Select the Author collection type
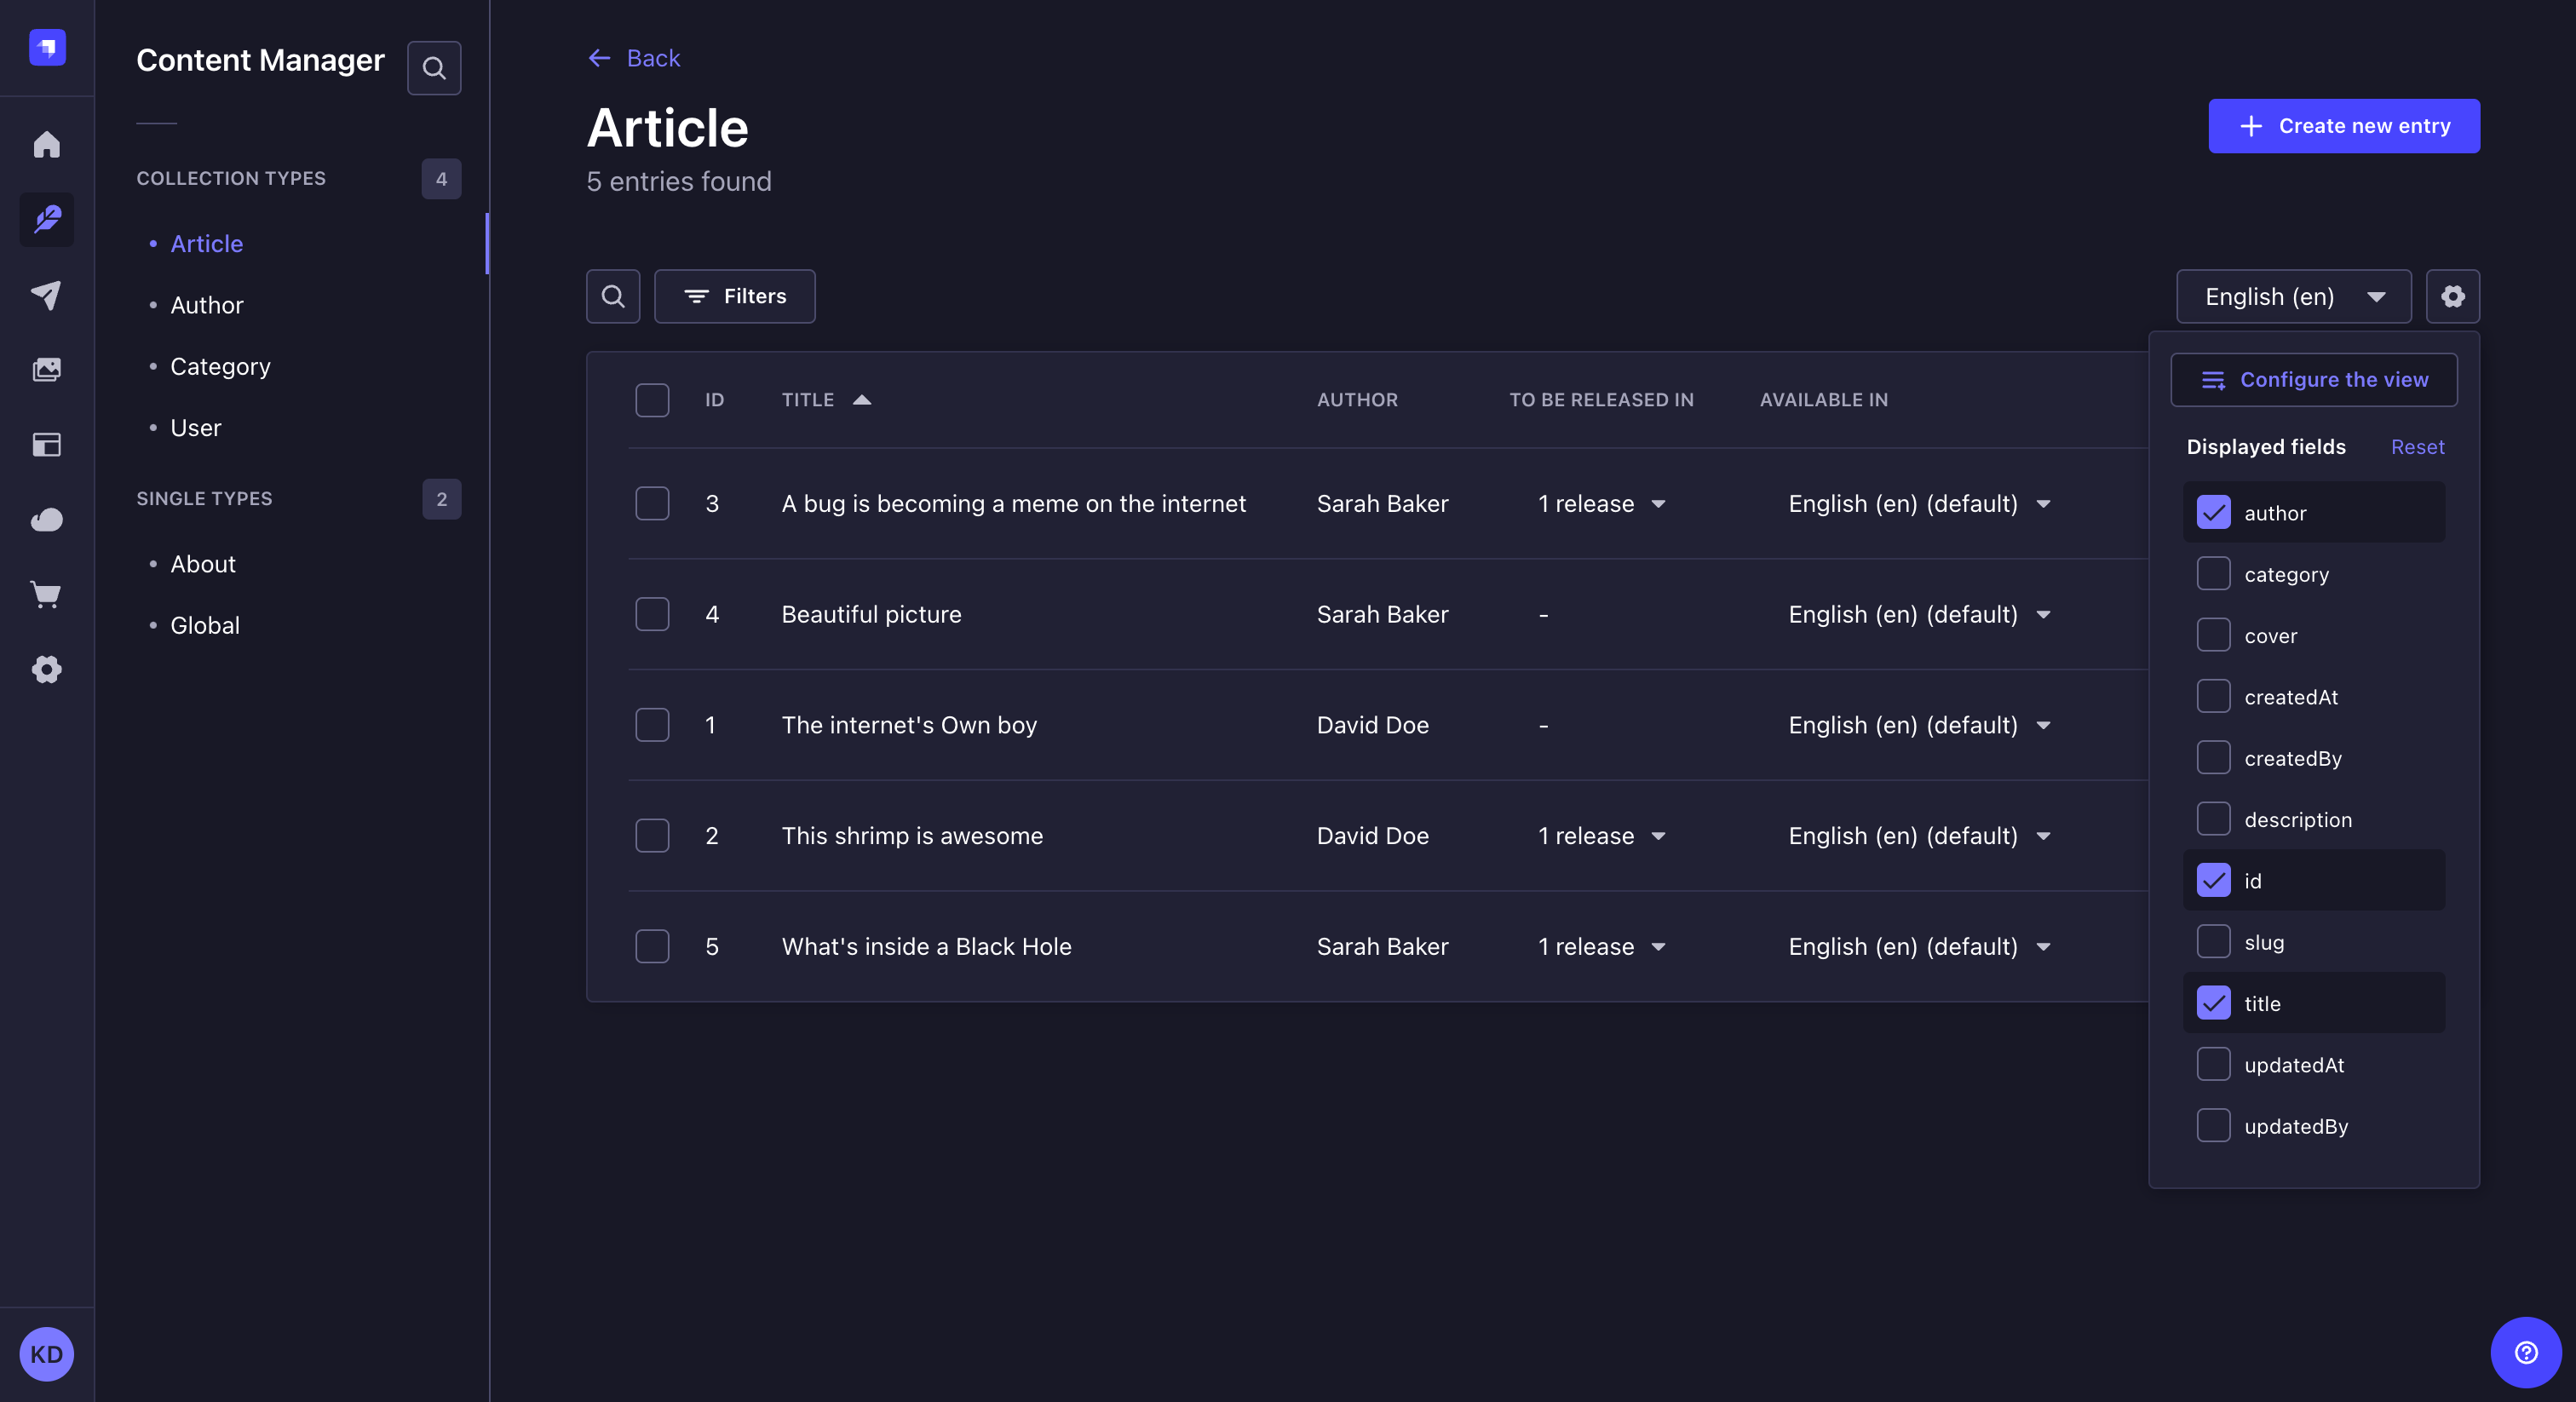 (206, 305)
